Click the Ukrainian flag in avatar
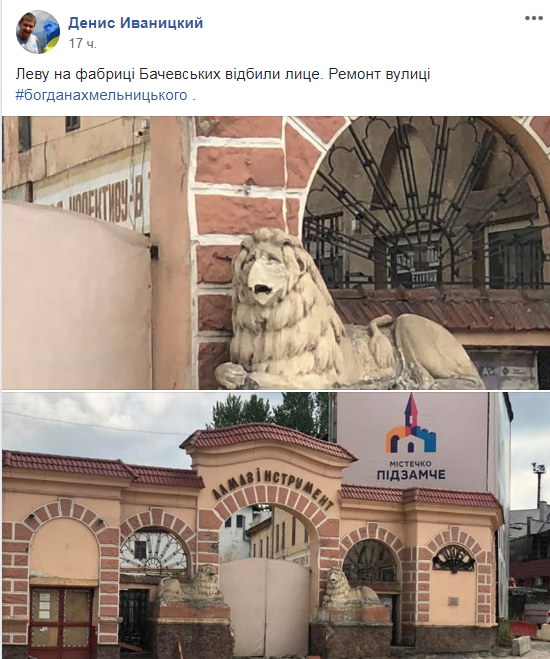Viewport: 550px width, 659px height. tap(50, 36)
